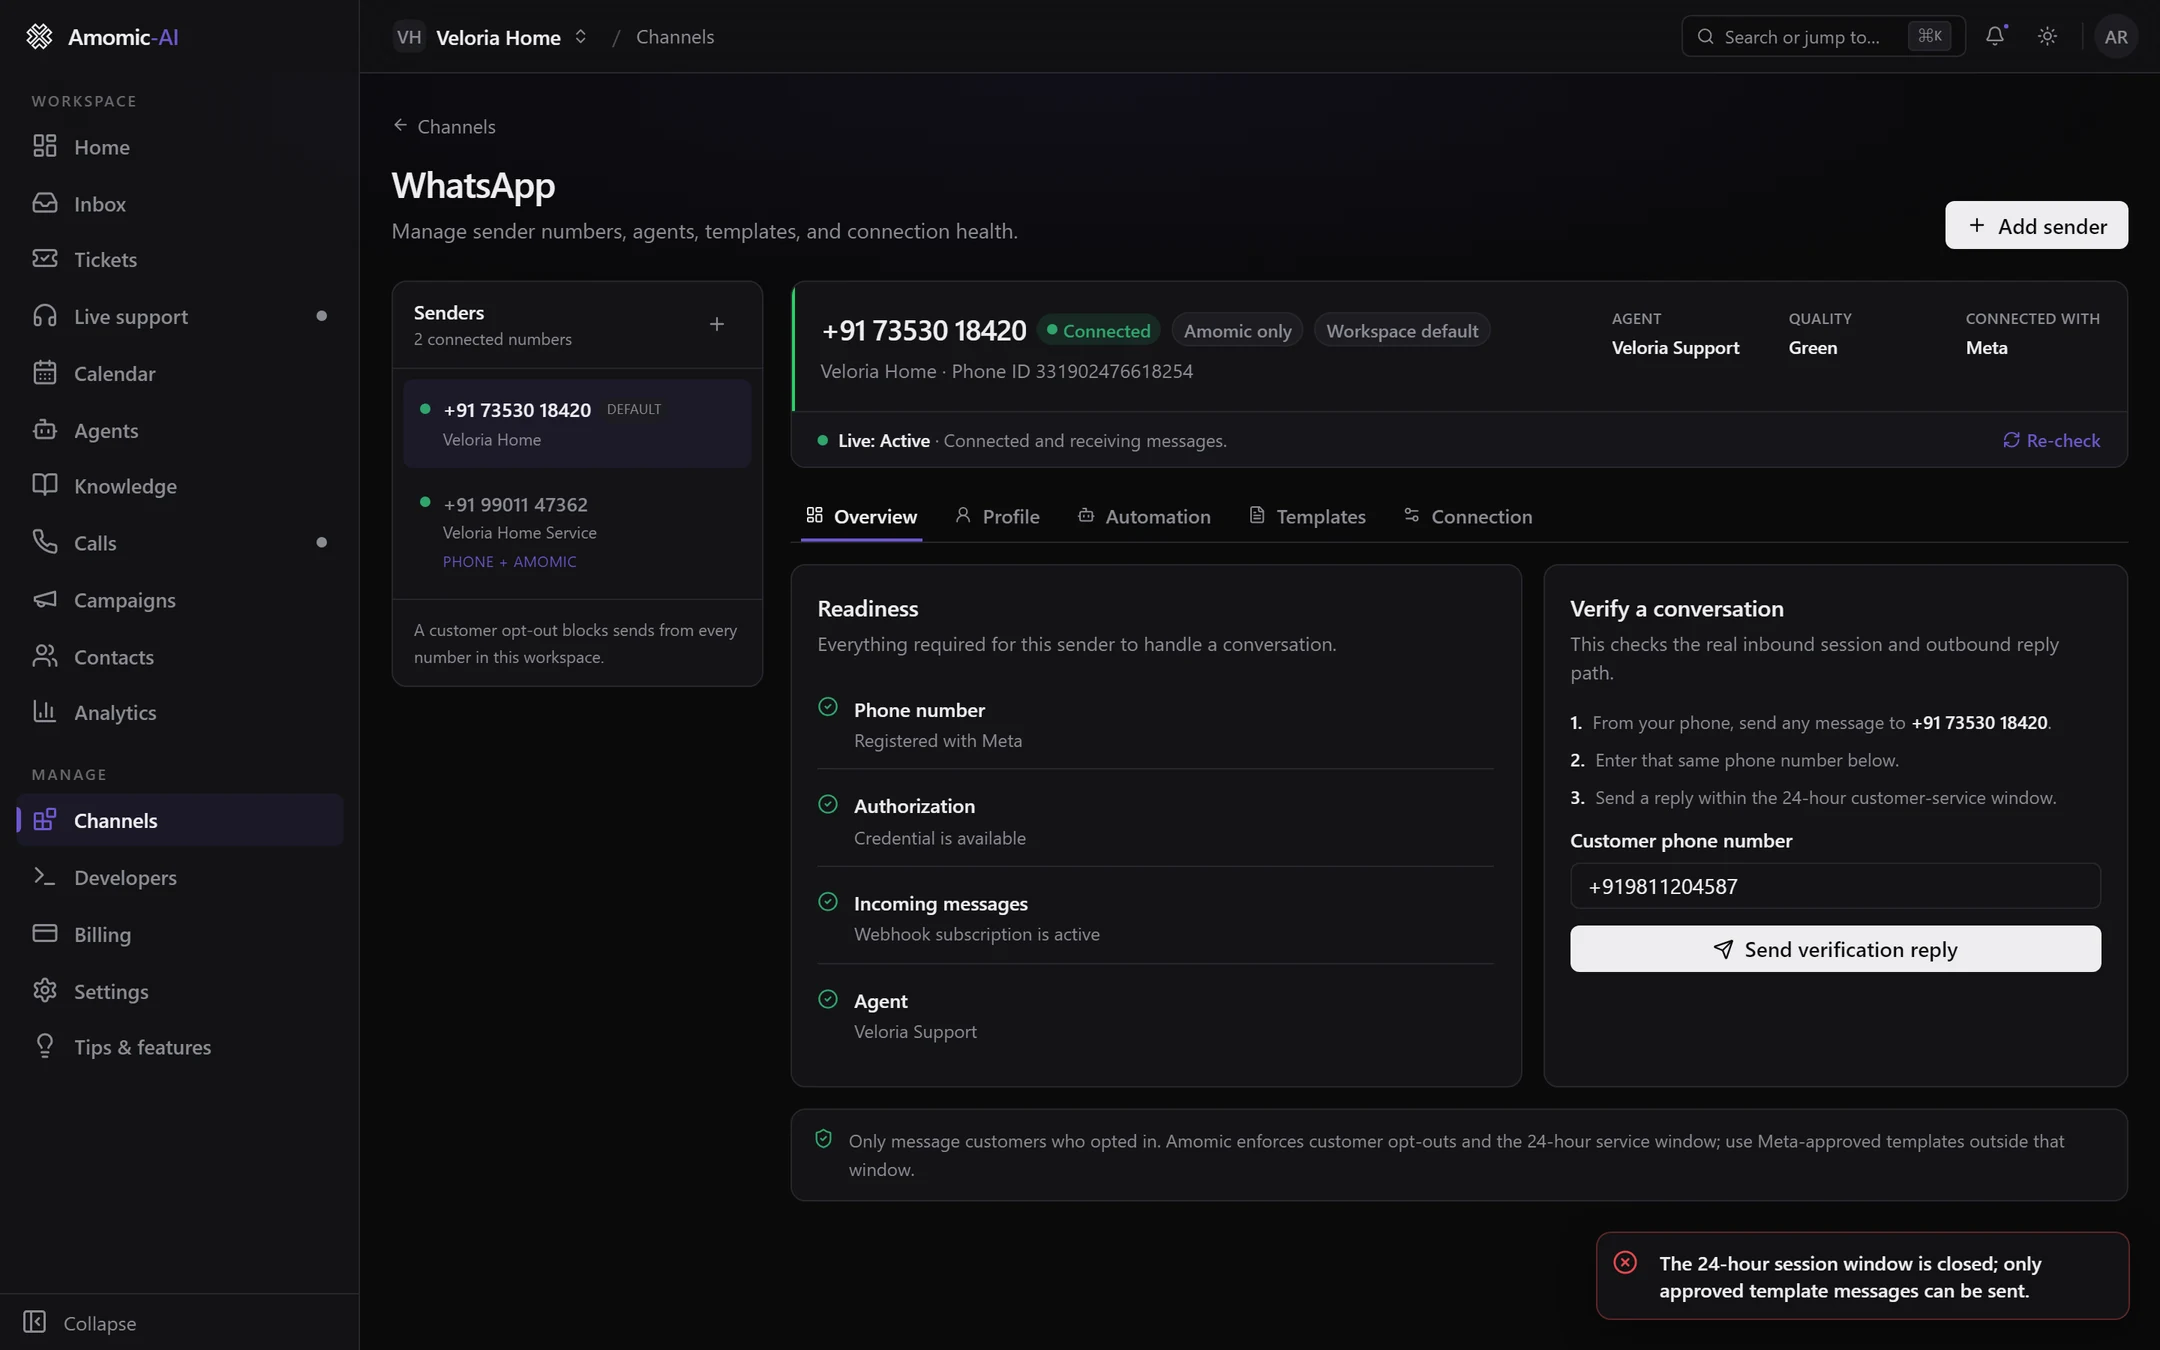The width and height of the screenshot is (2160, 1350).
Task: Open Calls from the sidebar
Action: pos(180,544)
